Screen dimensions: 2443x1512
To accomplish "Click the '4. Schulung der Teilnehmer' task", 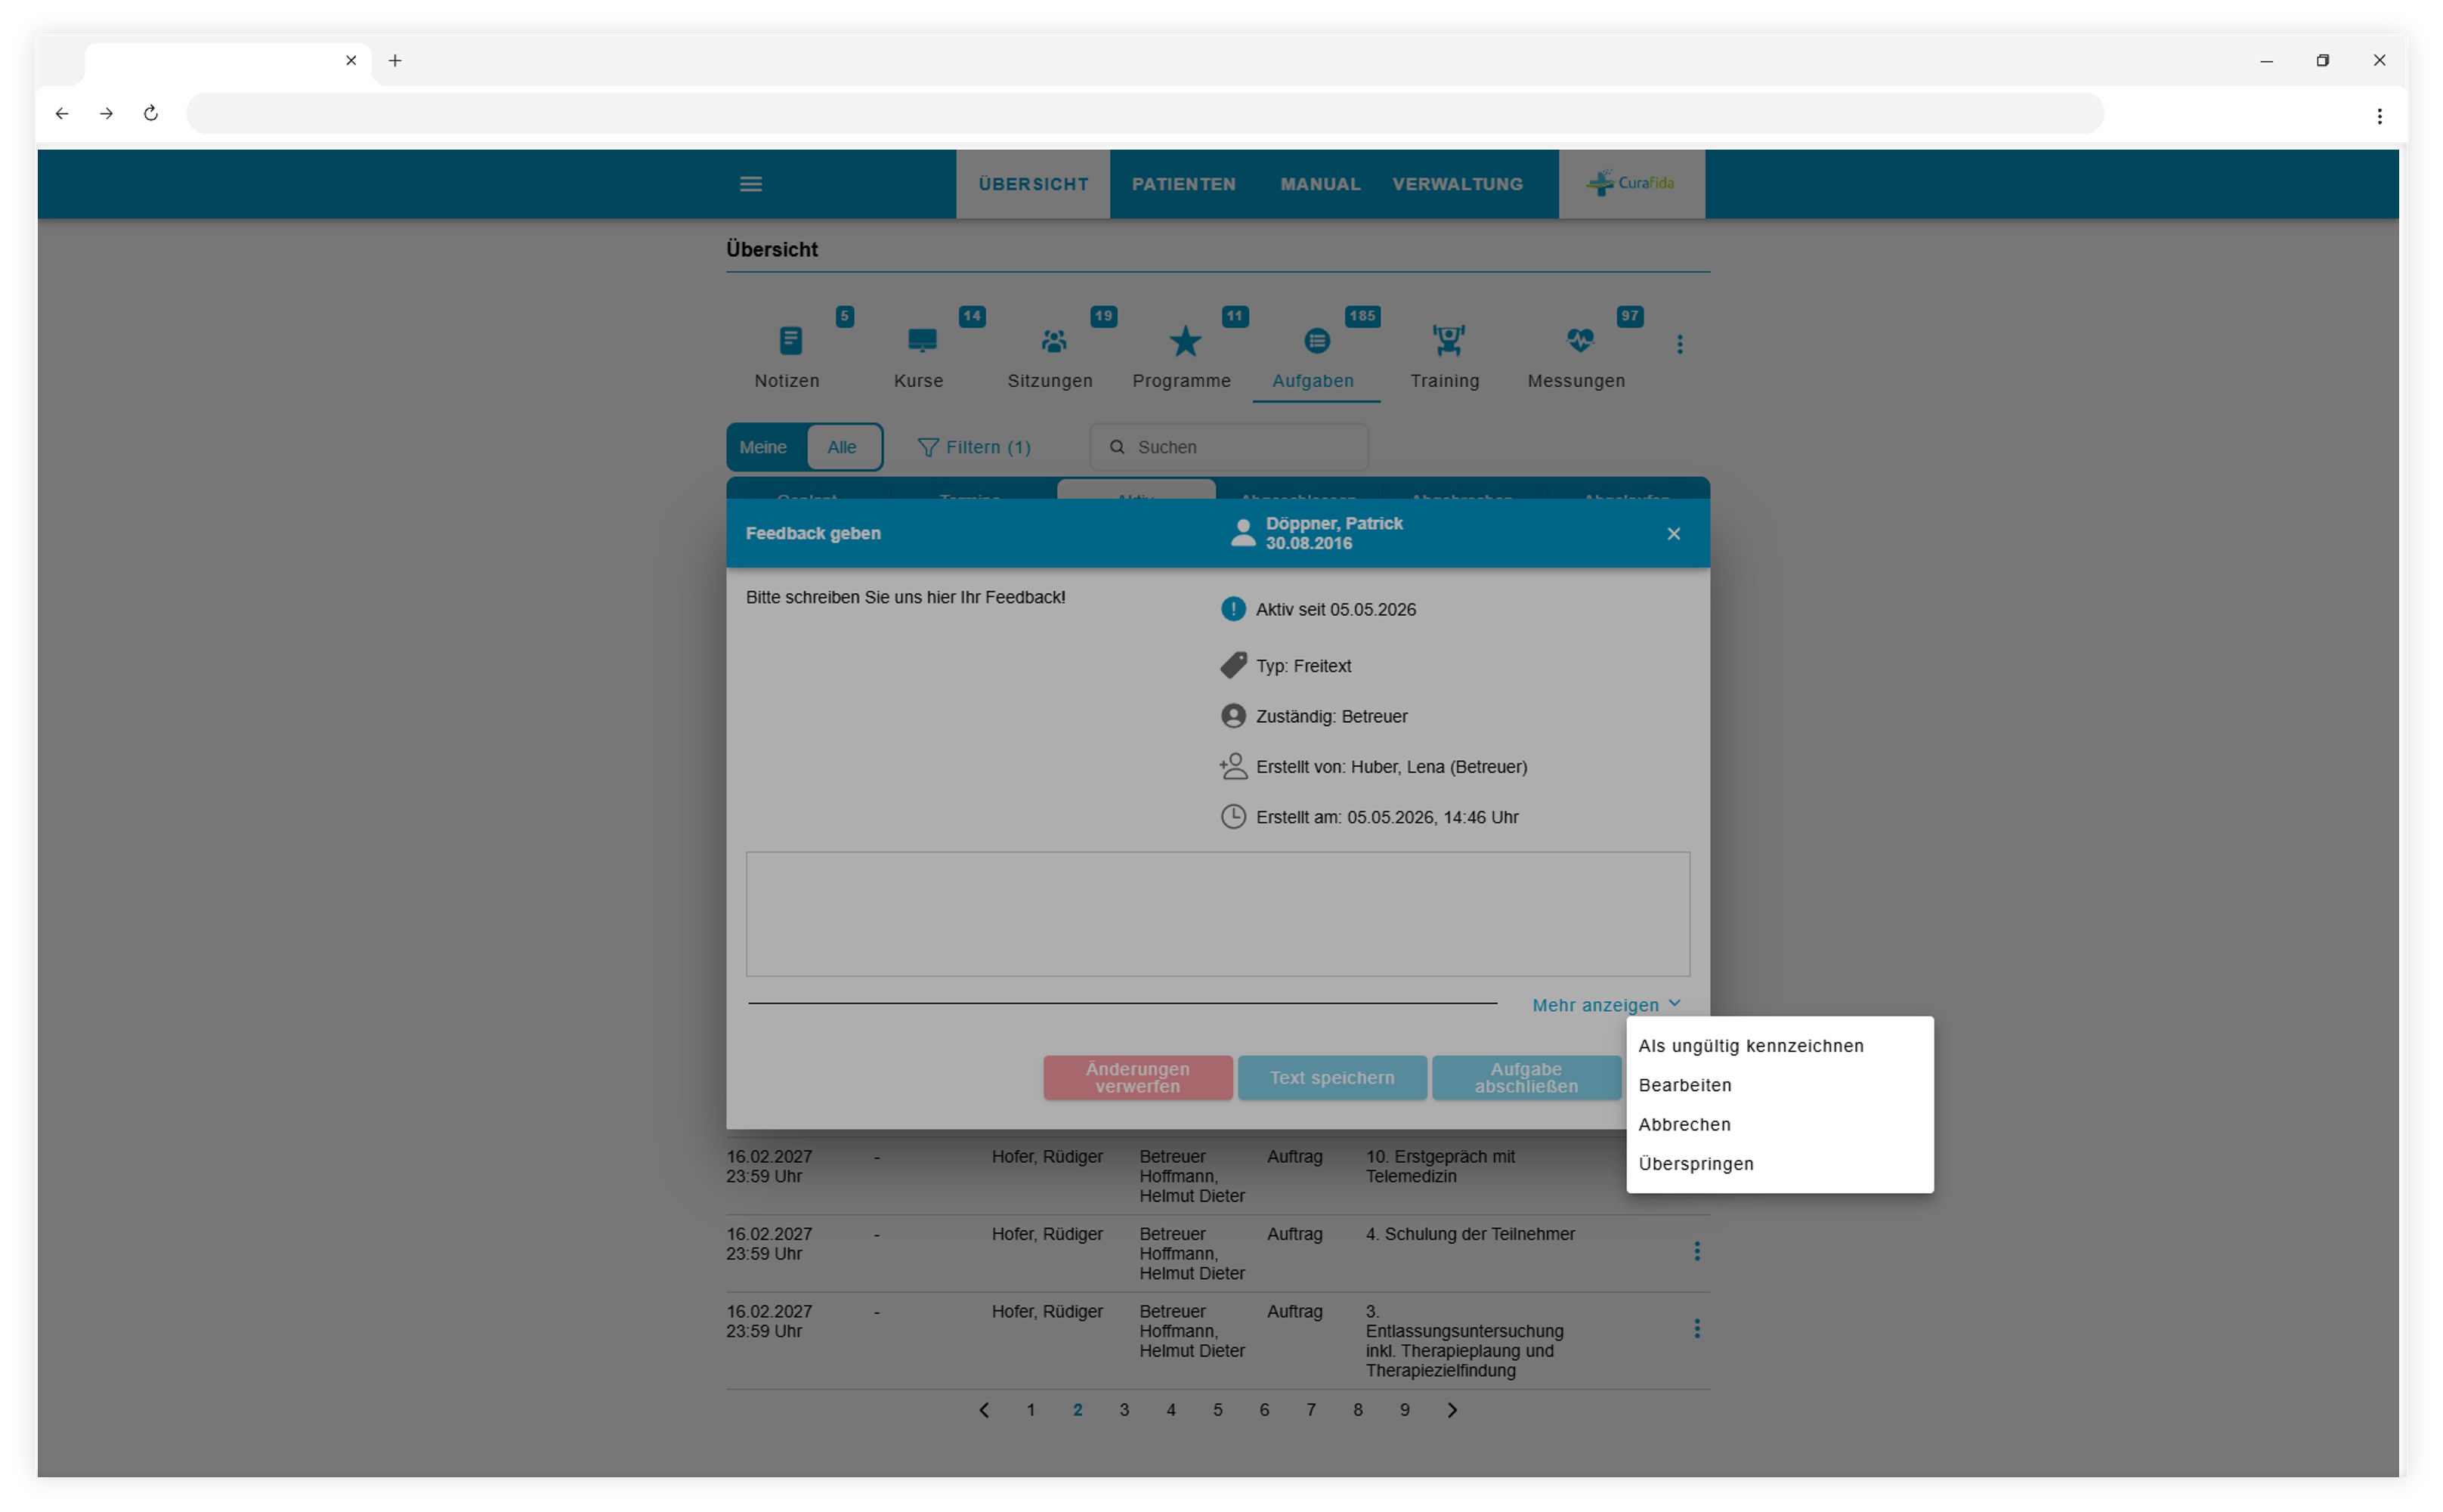I will pyautogui.click(x=1470, y=1234).
